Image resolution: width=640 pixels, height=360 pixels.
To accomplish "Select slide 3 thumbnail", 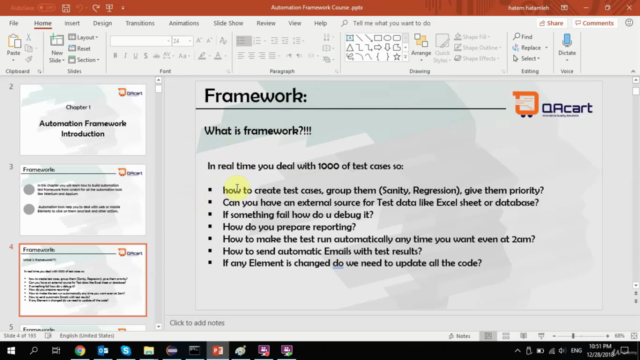I will [83, 200].
